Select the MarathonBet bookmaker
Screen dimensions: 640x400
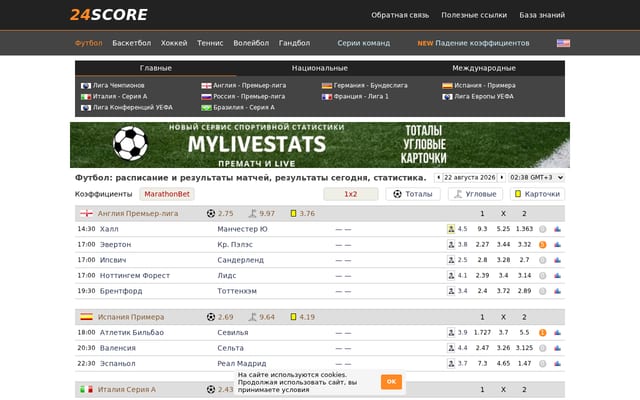click(167, 194)
